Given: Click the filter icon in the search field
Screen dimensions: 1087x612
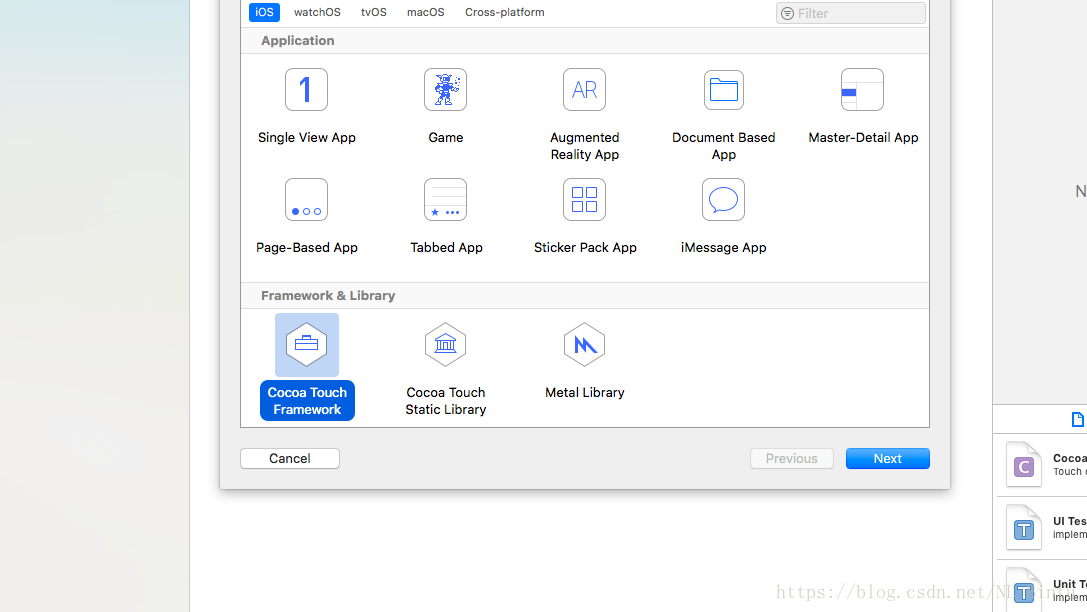Looking at the screenshot, I should pos(788,13).
